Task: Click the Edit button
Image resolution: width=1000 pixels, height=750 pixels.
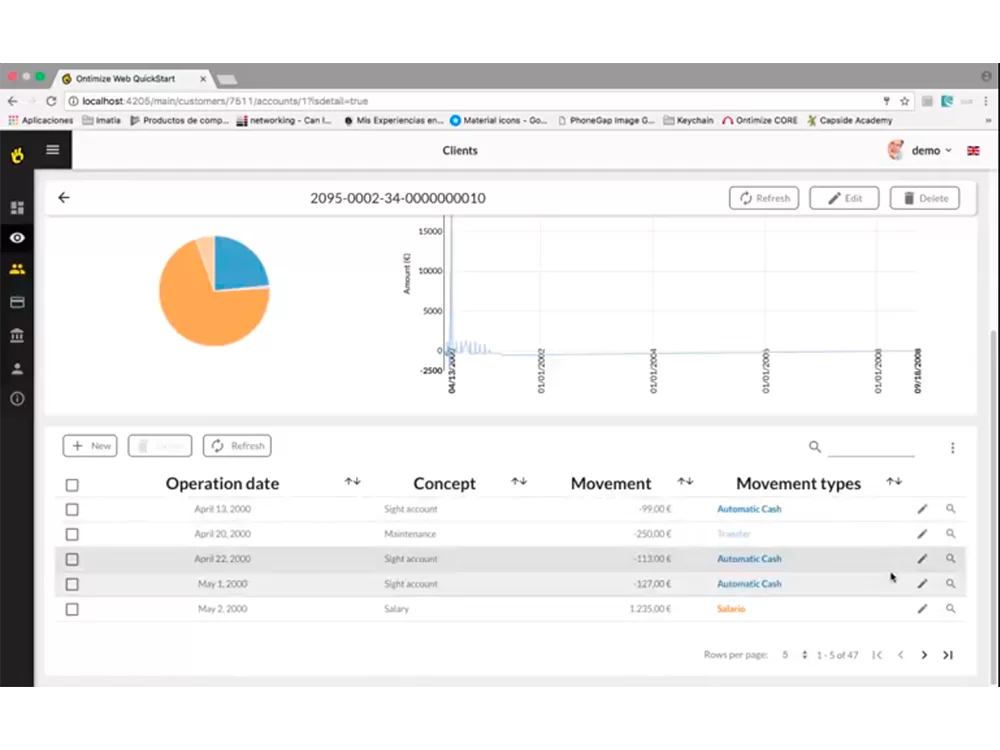Action: click(844, 198)
